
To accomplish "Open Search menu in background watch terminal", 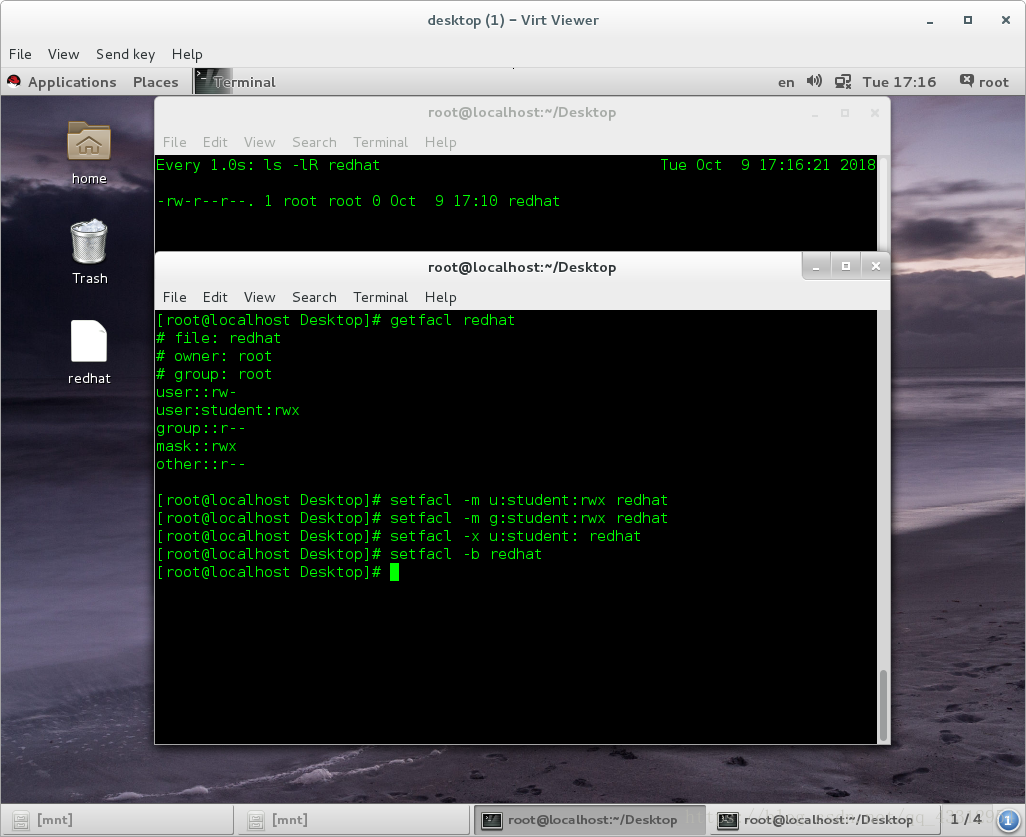I will tap(314, 142).
